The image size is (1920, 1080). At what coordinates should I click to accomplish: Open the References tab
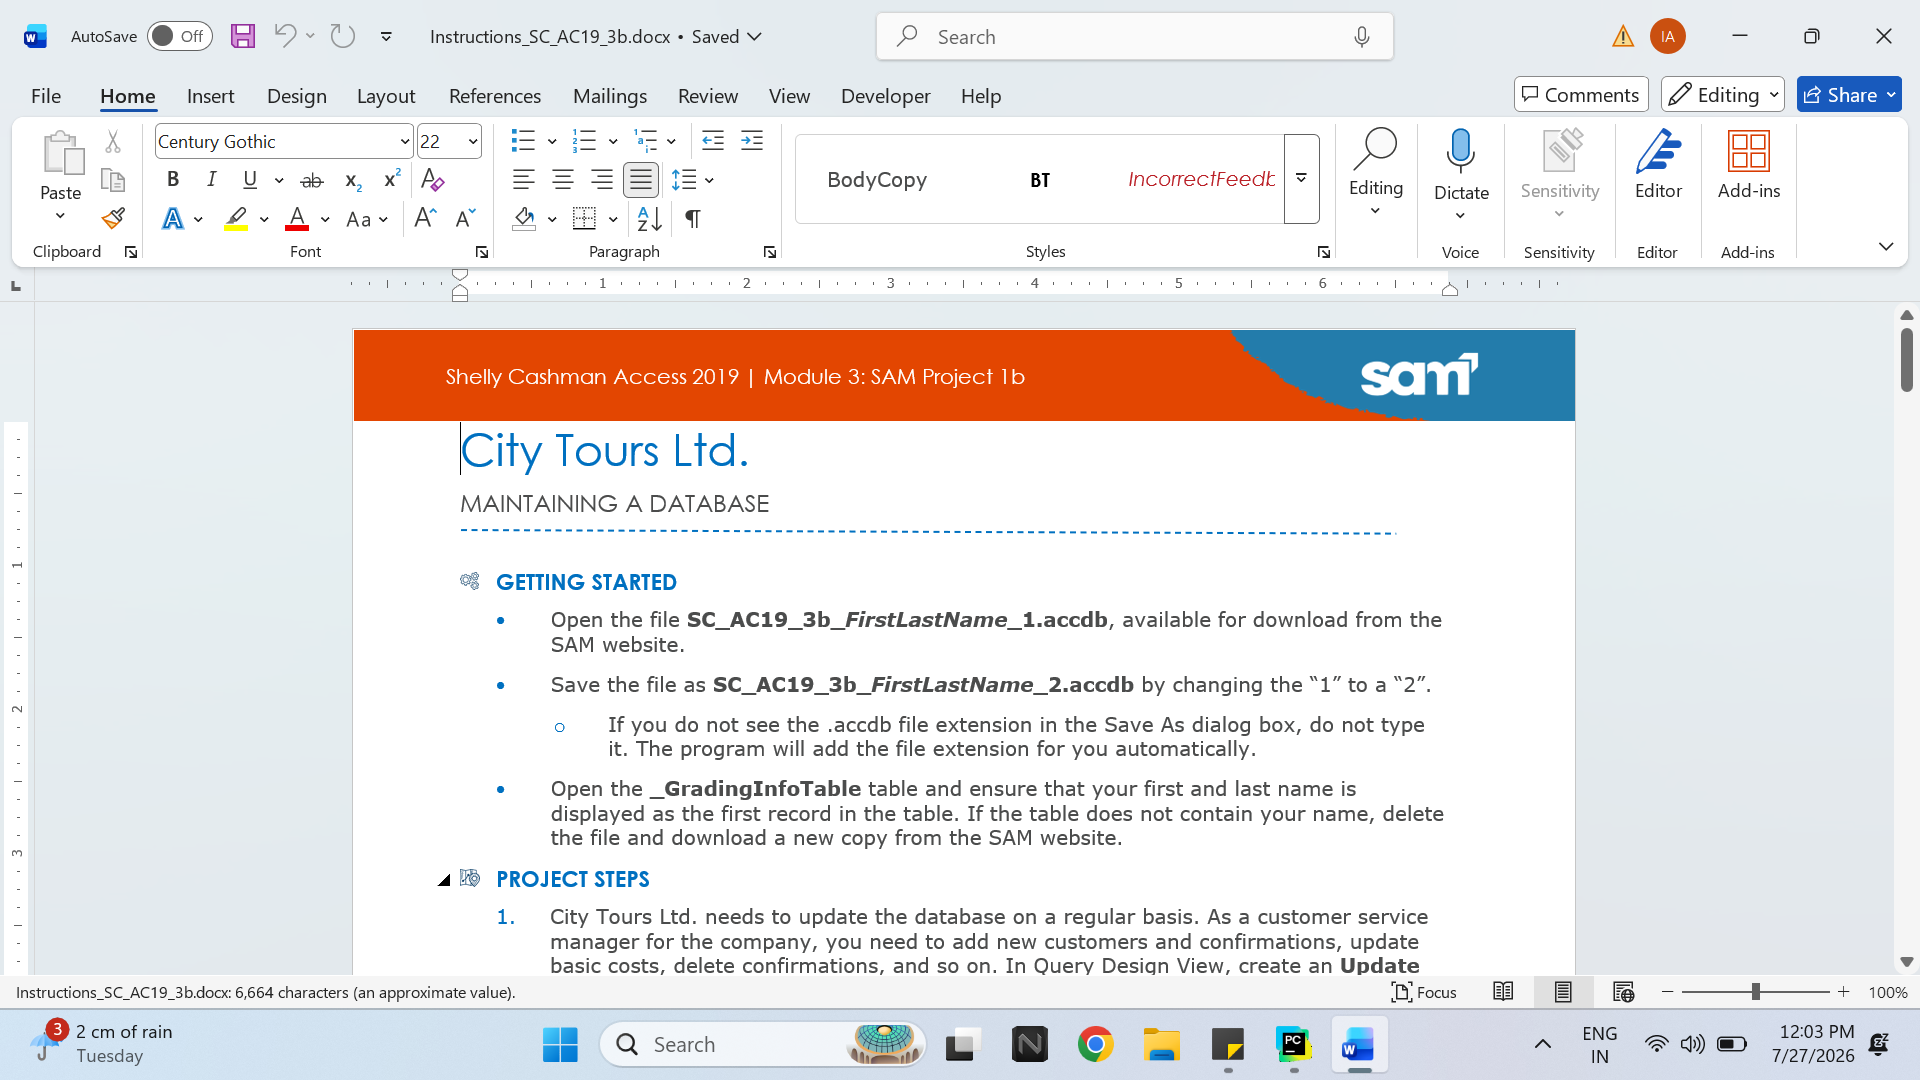(495, 96)
